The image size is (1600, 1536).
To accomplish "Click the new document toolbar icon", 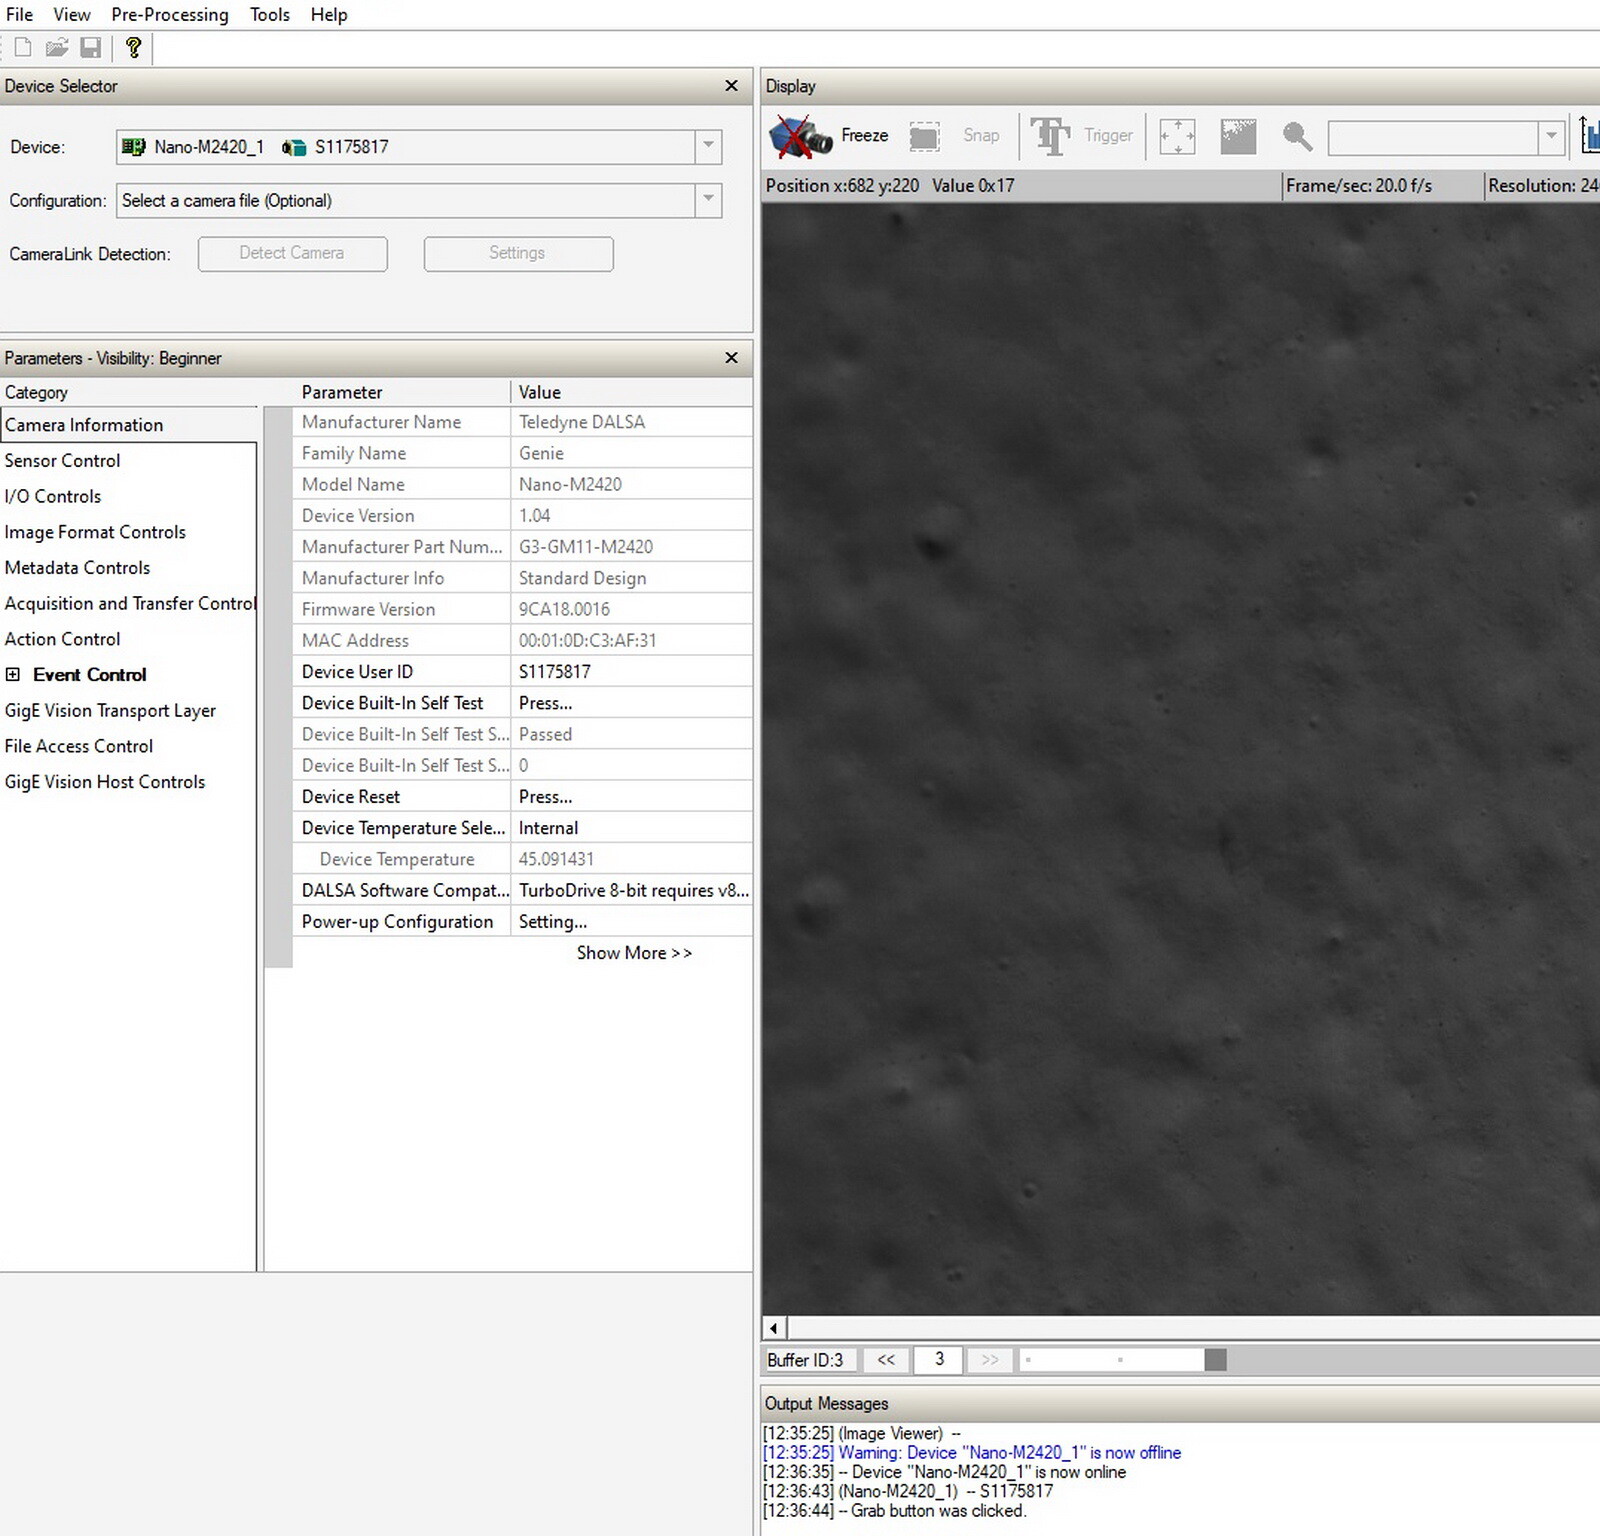I will tap(23, 47).
